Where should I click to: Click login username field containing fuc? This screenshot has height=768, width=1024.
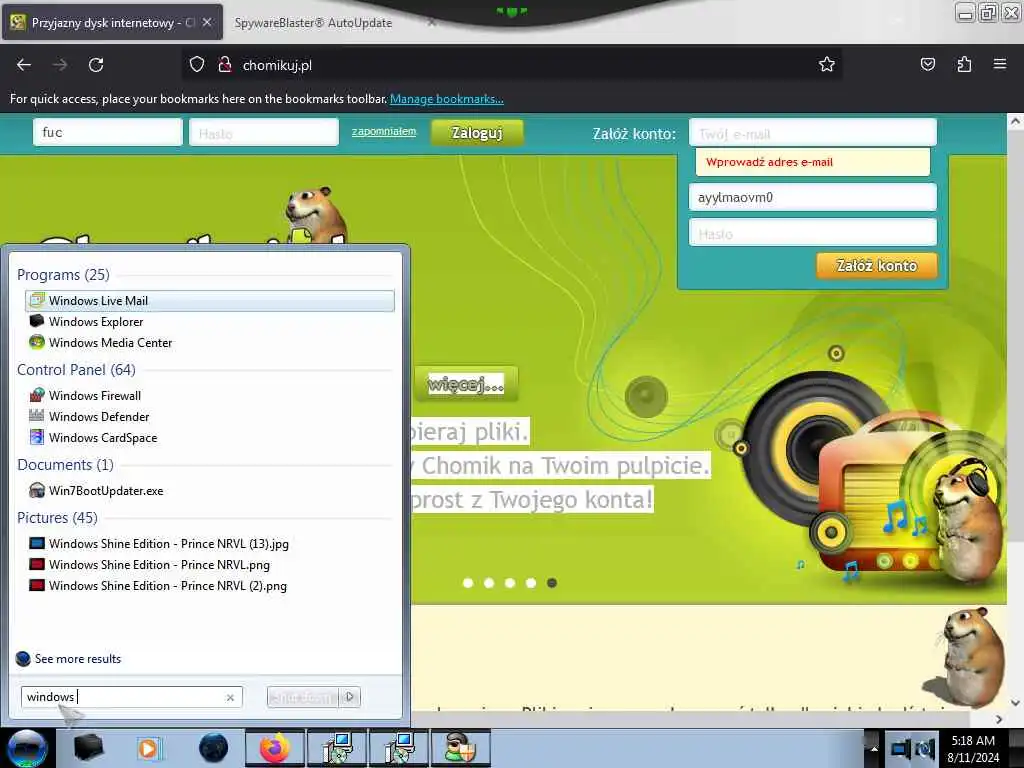pyautogui.click(x=107, y=132)
